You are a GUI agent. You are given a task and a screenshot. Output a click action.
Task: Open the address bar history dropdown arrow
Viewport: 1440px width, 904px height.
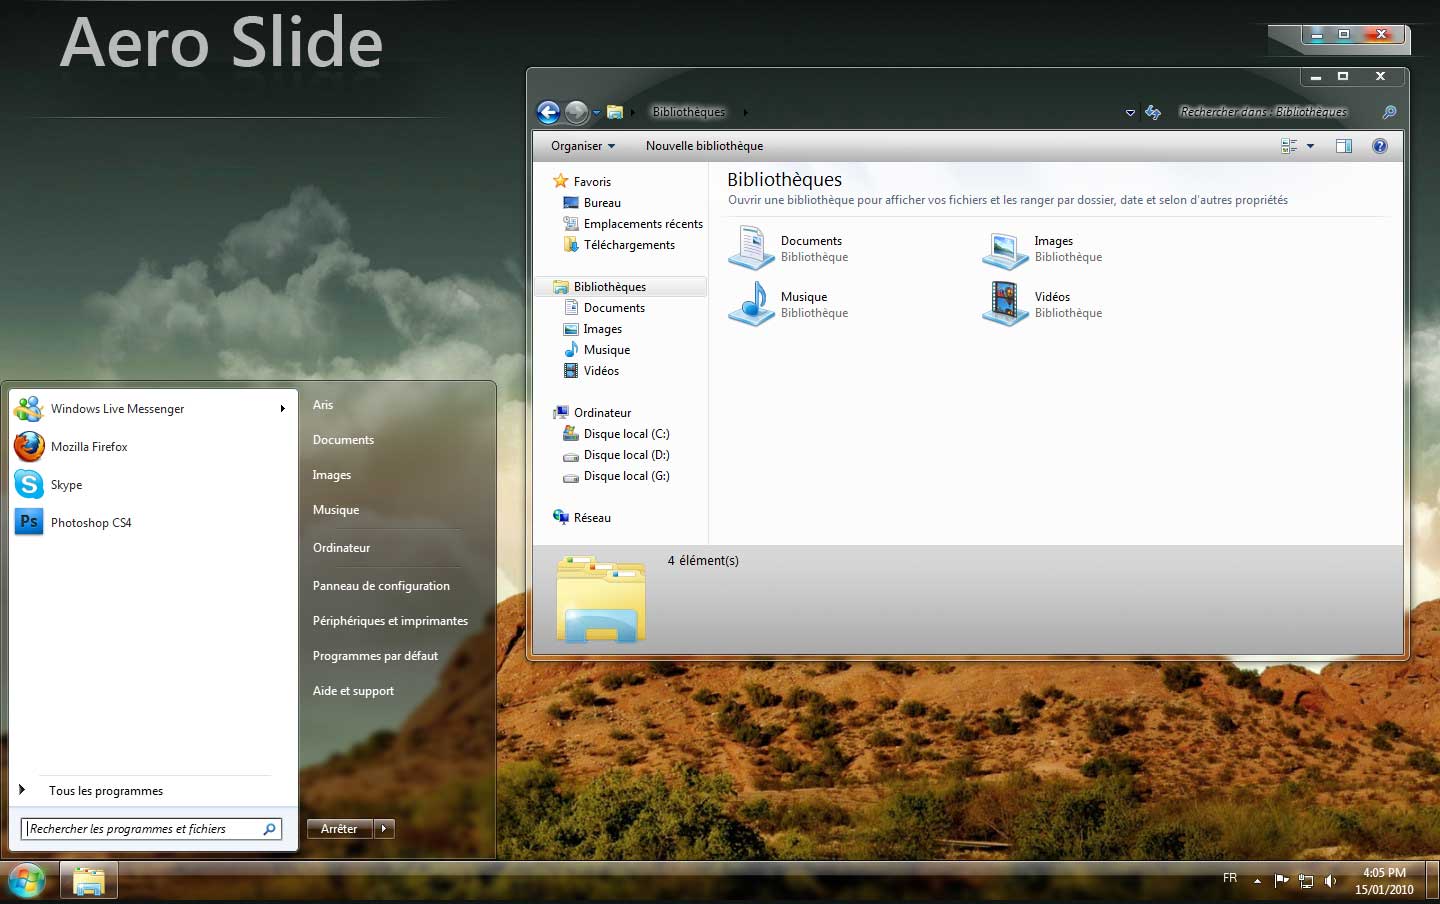(x=1131, y=112)
